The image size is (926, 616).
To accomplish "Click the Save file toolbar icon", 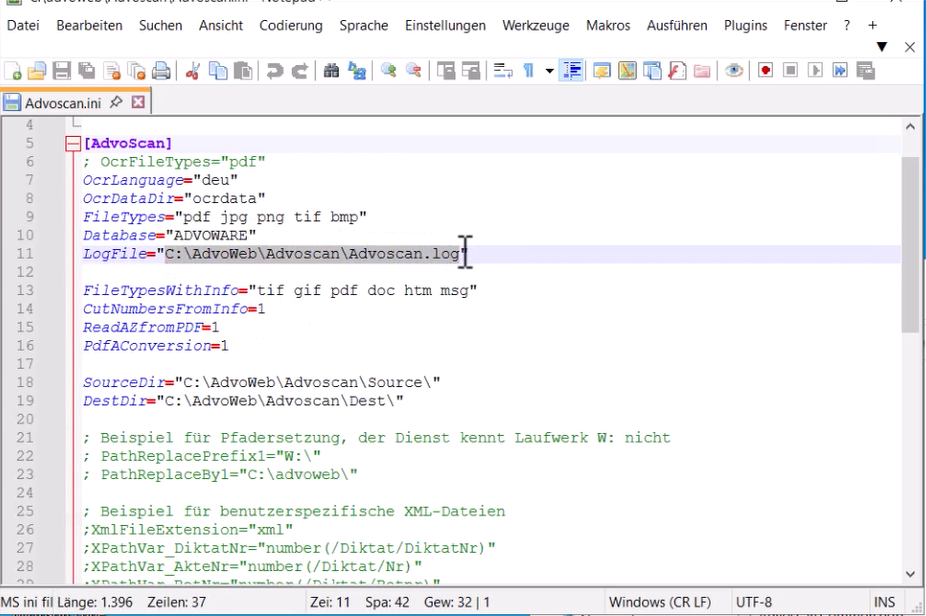I will (62, 71).
